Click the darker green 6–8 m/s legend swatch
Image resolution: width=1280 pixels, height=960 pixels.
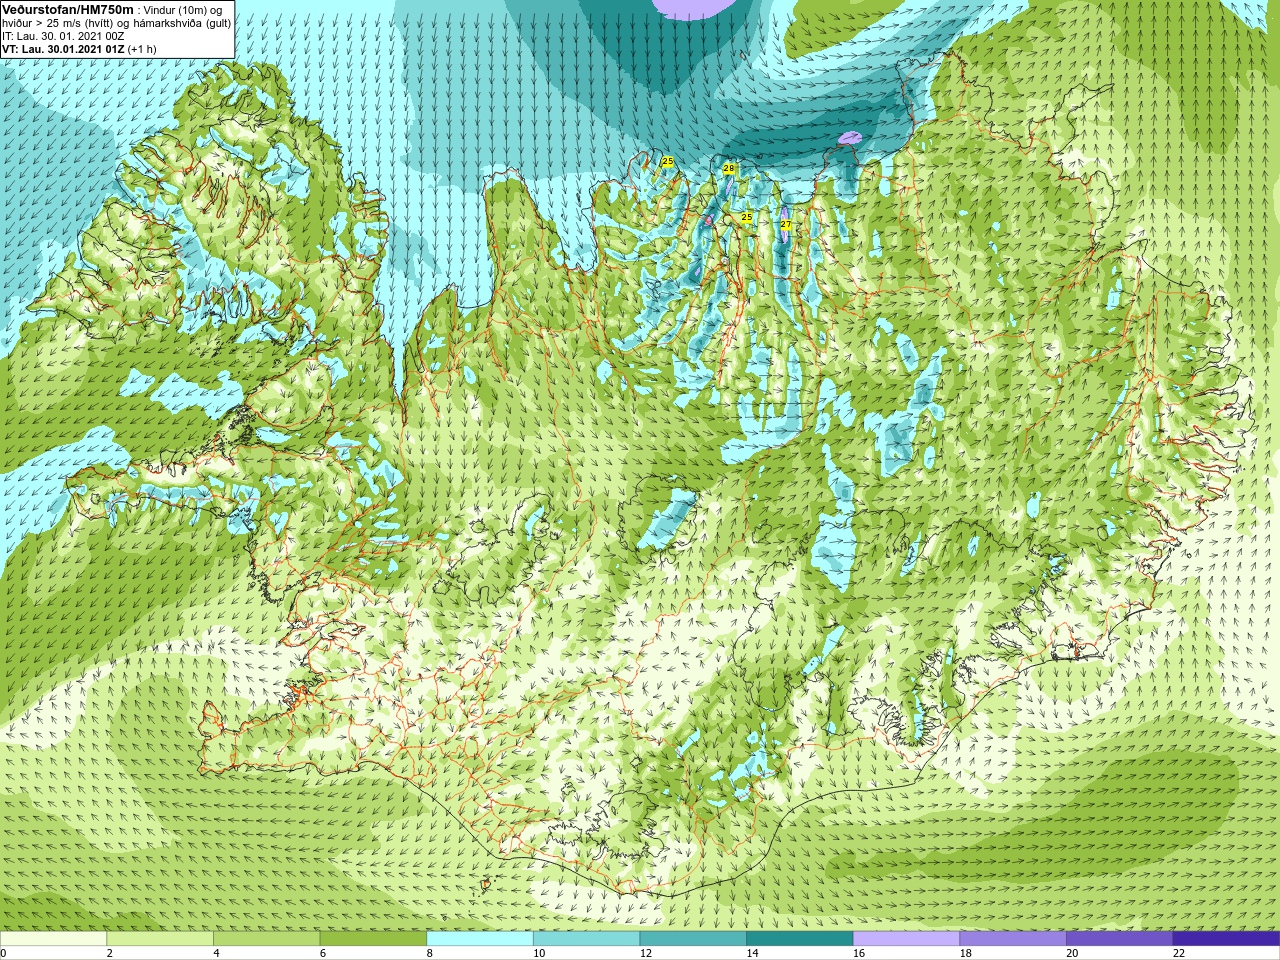(x=373, y=938)
